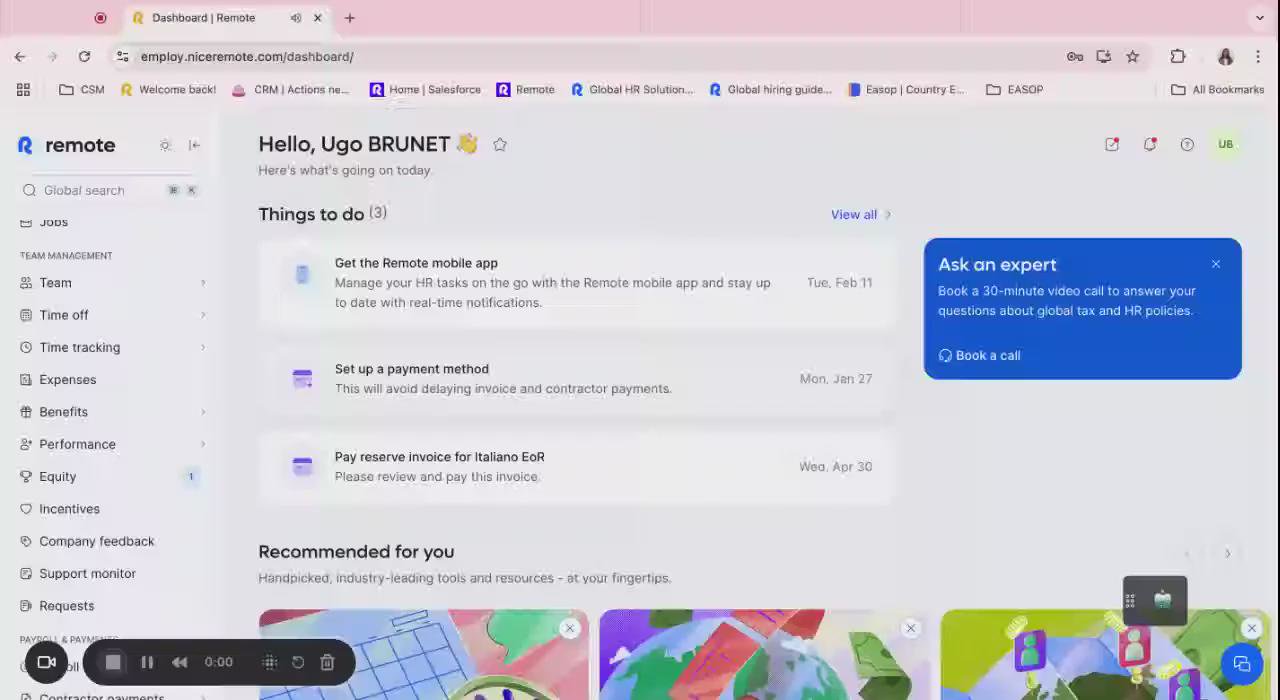
Task: Stop the screen recording
Action: (x=113, y=662)
